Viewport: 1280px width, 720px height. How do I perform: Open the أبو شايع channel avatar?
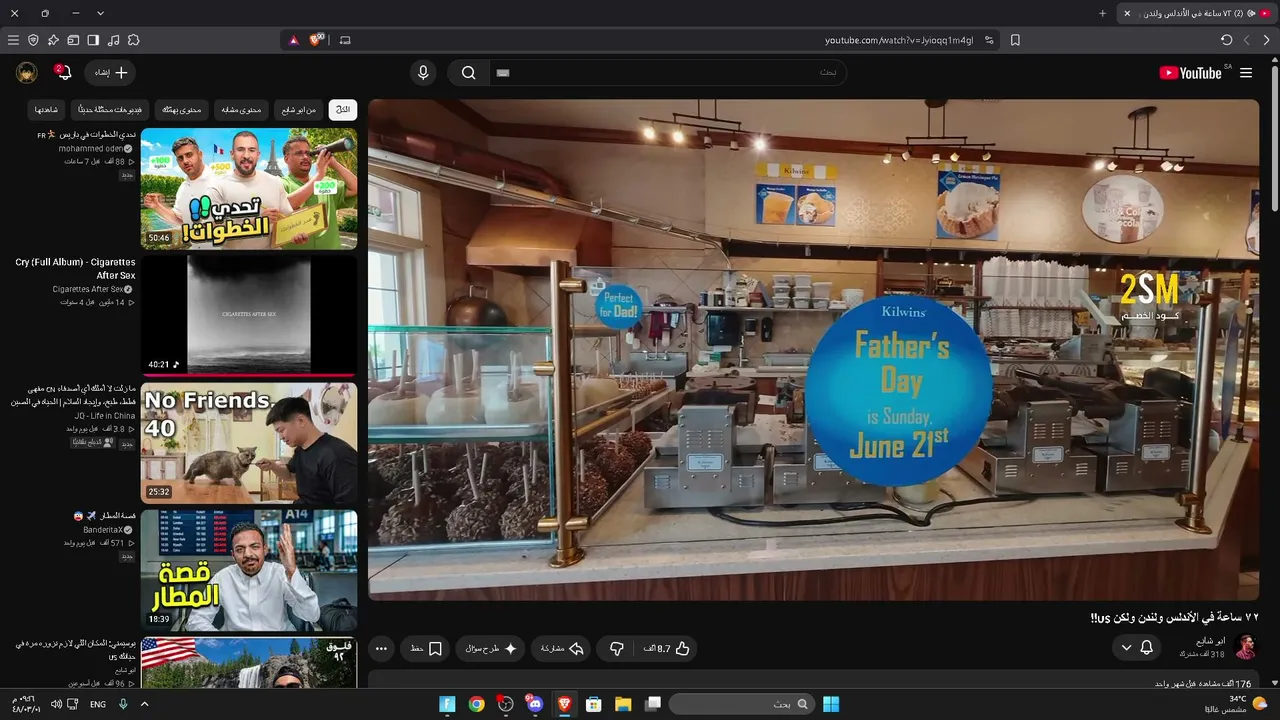pos(1245,647)
